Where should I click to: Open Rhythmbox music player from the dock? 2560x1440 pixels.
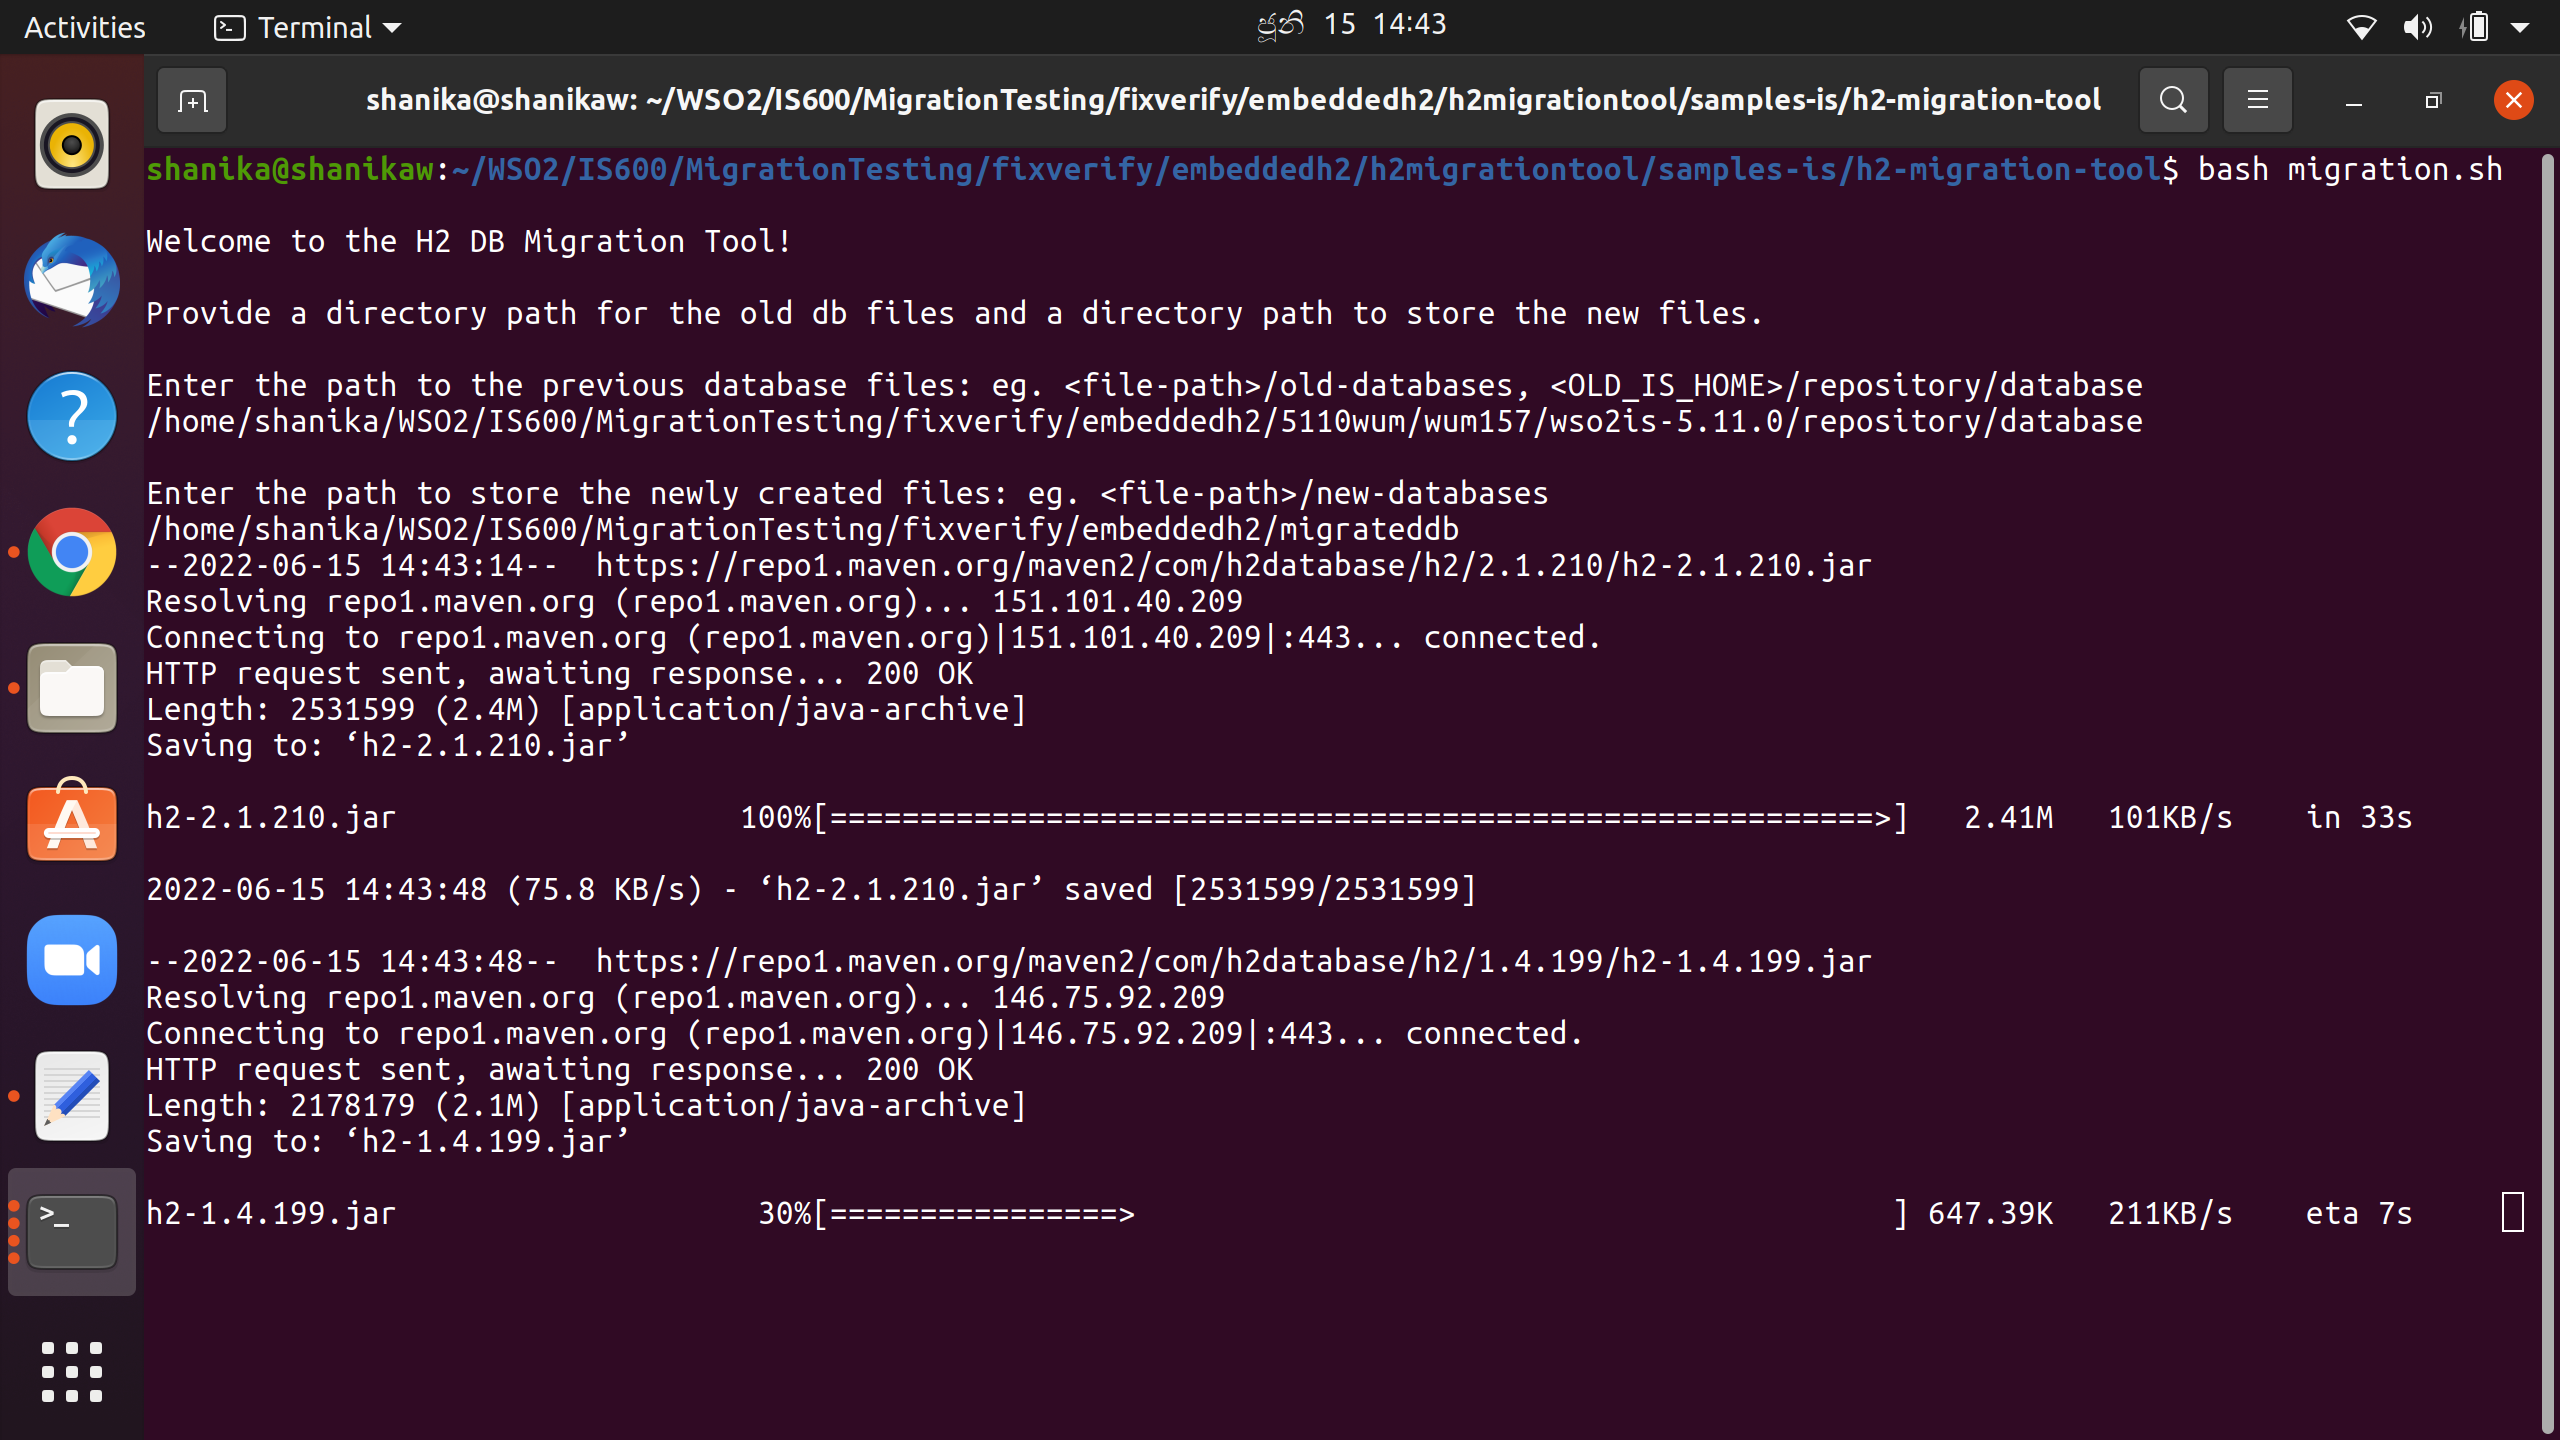[x=71, y=144]
